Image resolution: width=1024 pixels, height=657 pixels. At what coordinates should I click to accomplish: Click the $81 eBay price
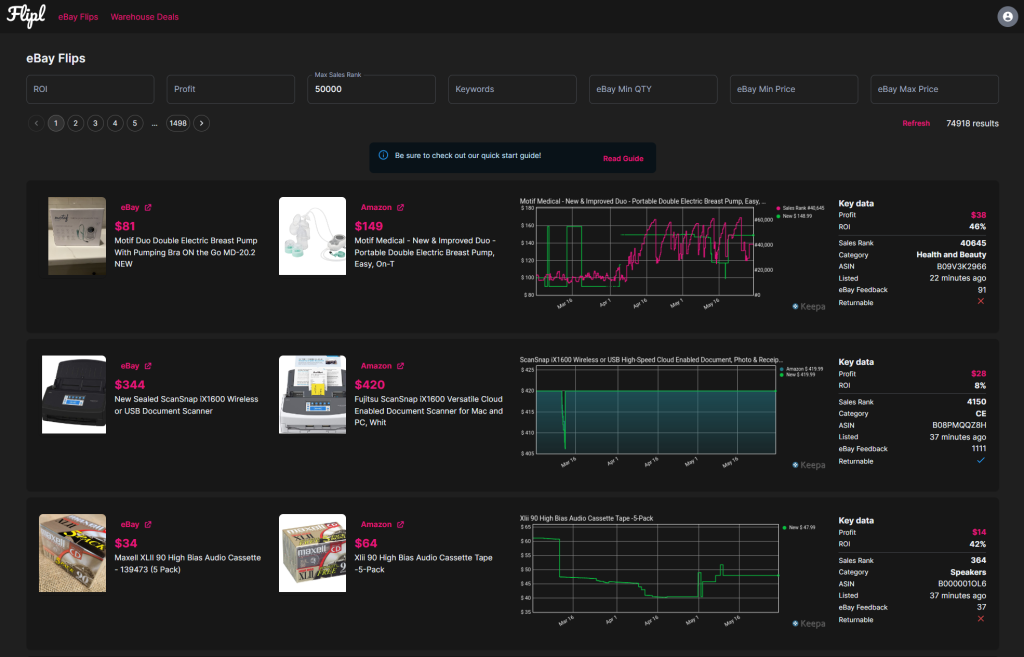tap(125, 227)
